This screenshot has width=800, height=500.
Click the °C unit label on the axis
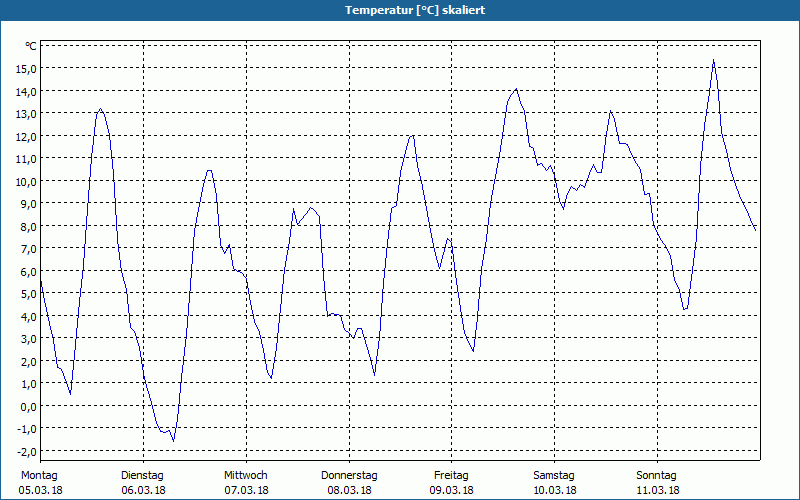(31, 46)
